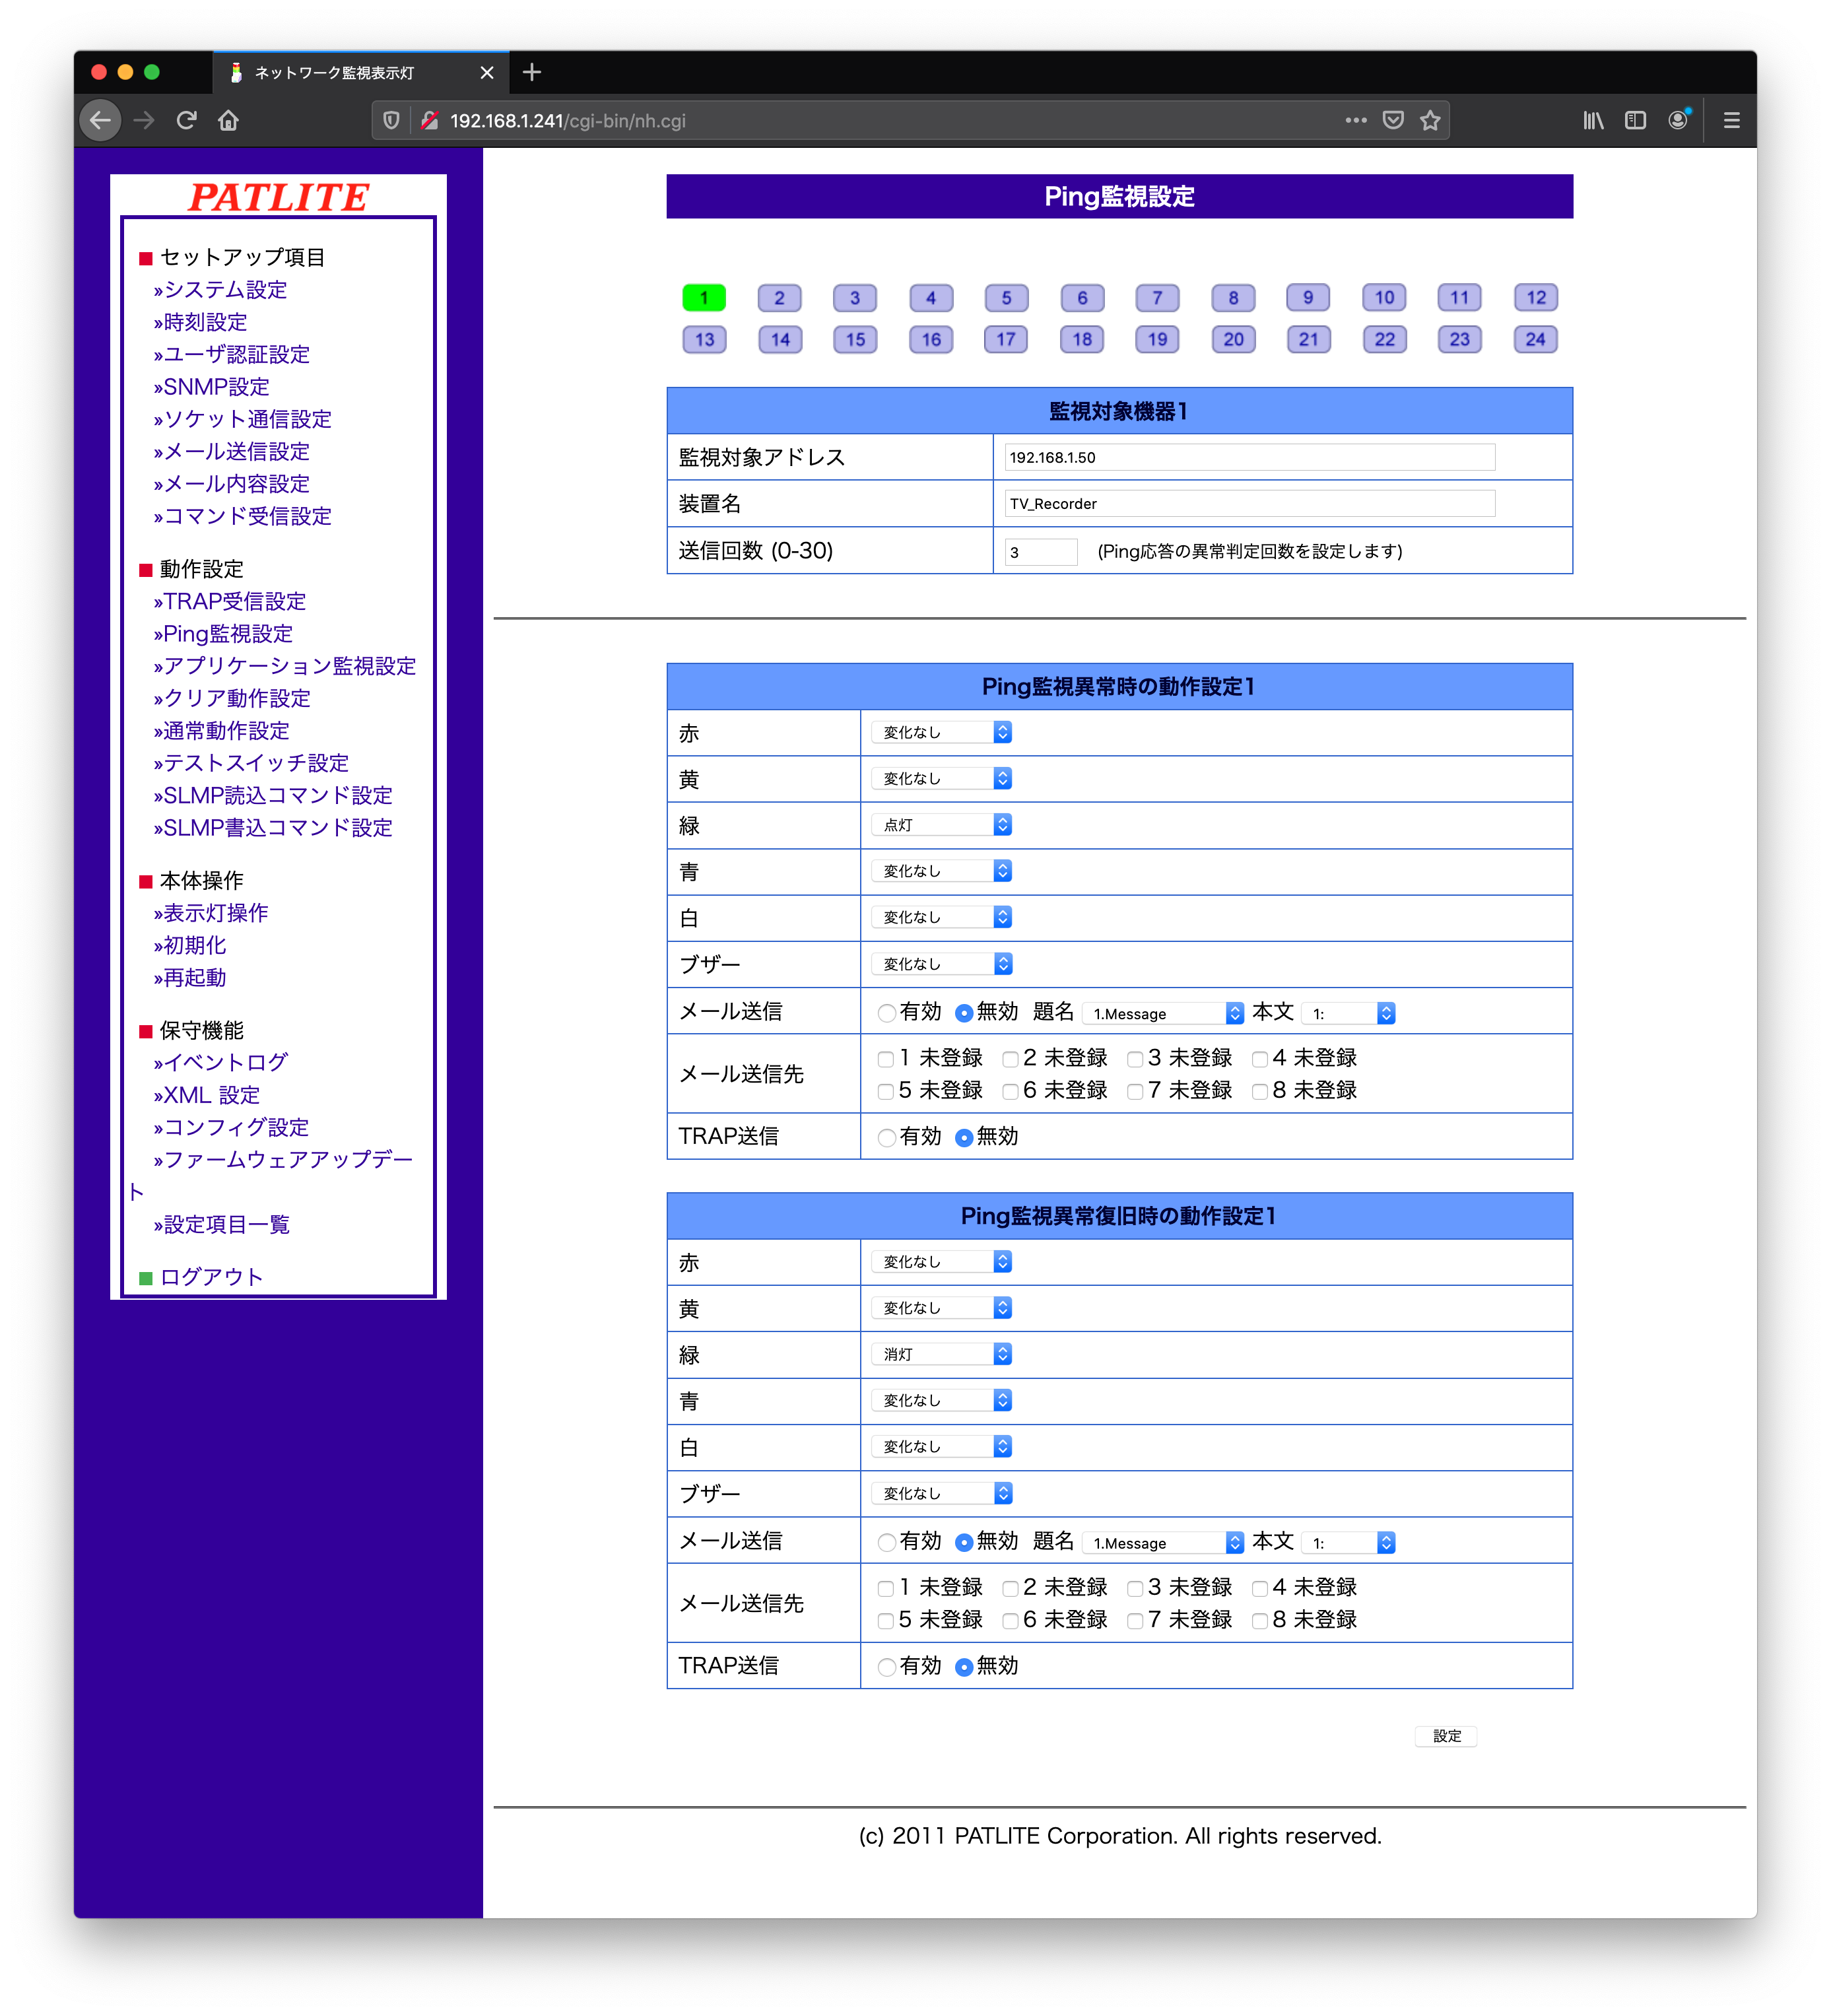Open the 緑 dropdown showing 消灯
Screen dimensions: 1831x2016
[x=942, y=1354]
